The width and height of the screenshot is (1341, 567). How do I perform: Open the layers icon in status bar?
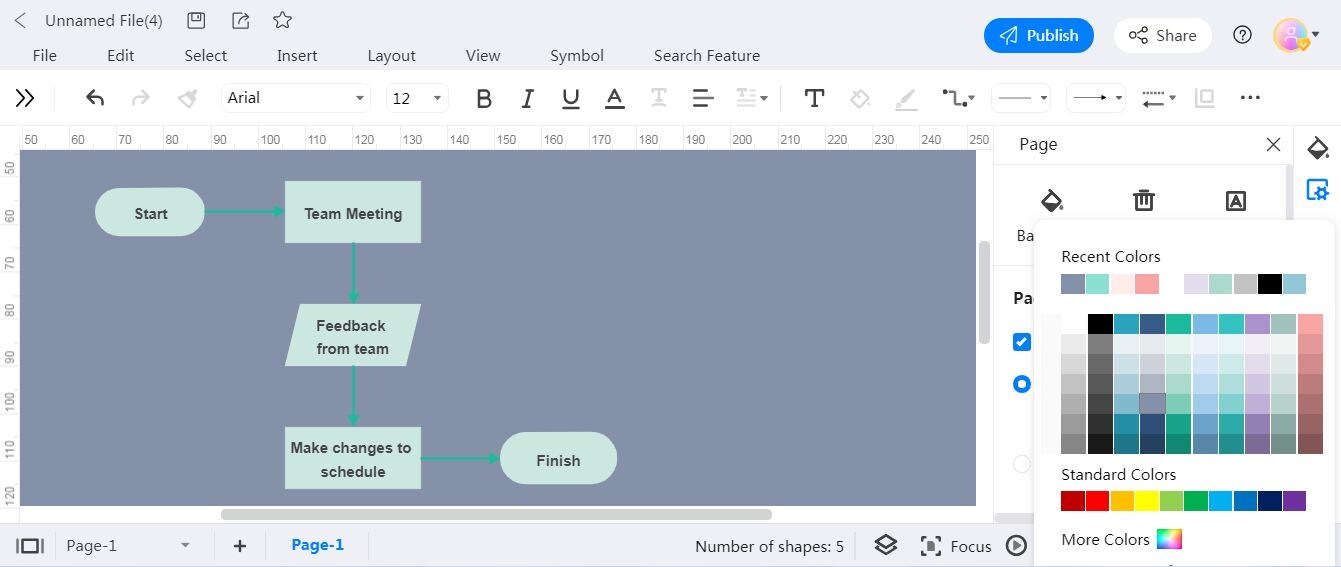886,545
